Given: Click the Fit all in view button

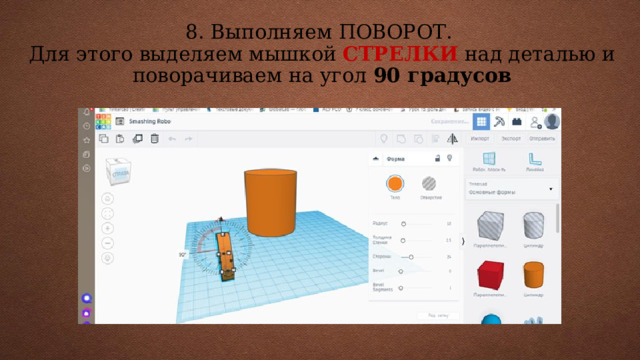Looking at the screenshot, I should point(107,213).
